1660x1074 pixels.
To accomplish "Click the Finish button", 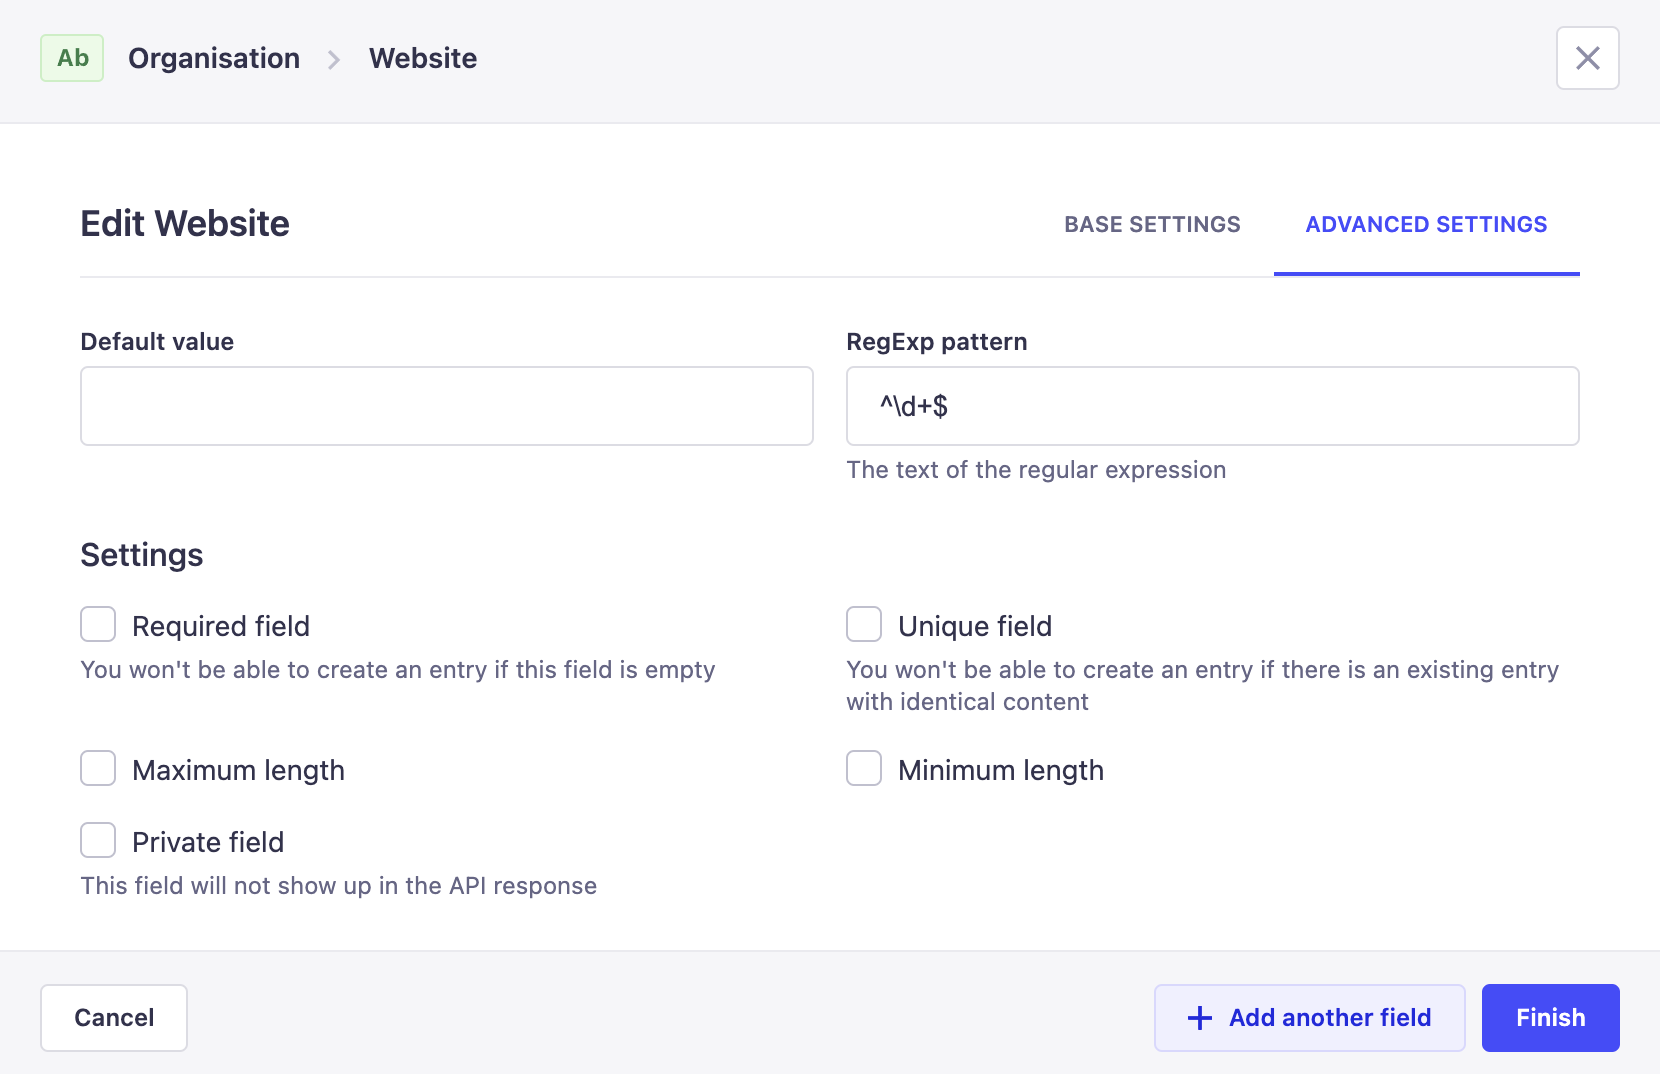I will (1550, 1017).
